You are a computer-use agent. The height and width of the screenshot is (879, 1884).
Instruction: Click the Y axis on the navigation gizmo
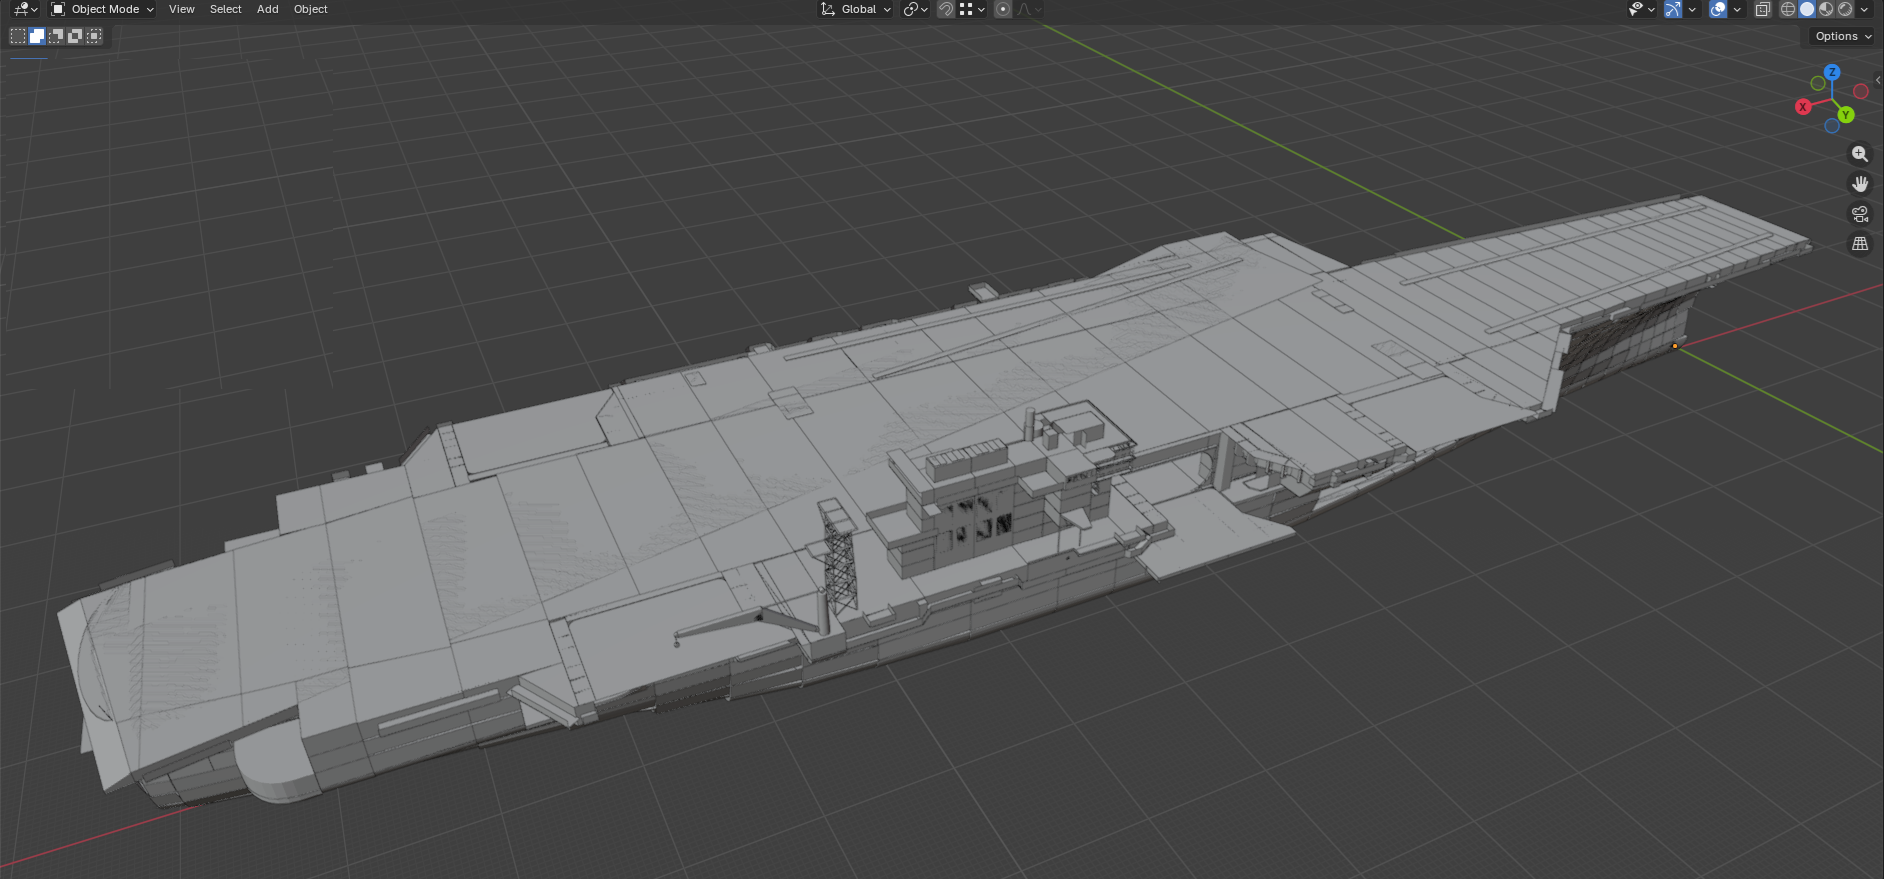click(1846, 115)
